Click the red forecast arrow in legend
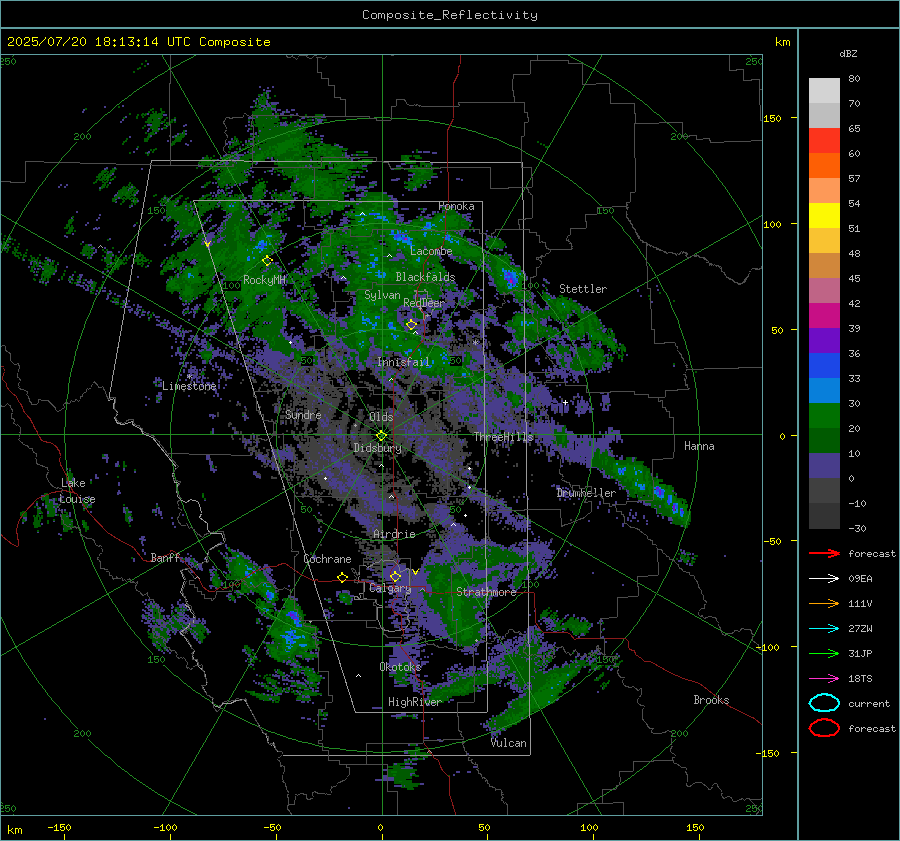 click(824, 553)
